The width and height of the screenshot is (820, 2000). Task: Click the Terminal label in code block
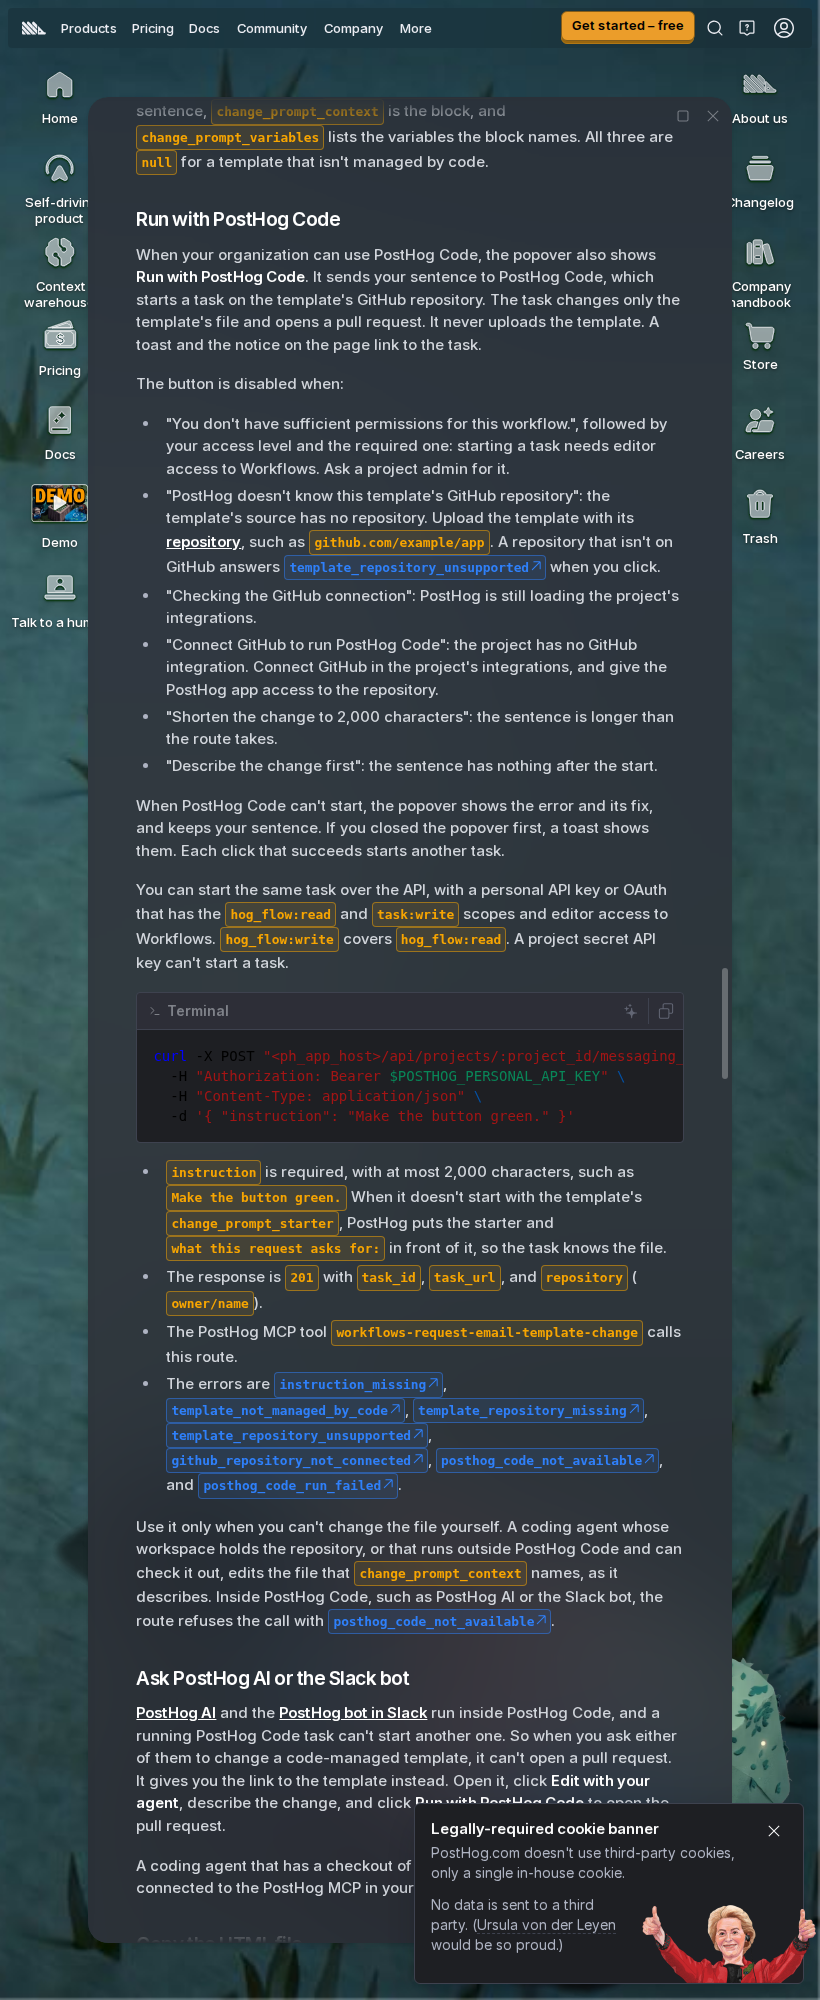(x=198, y=1011)
